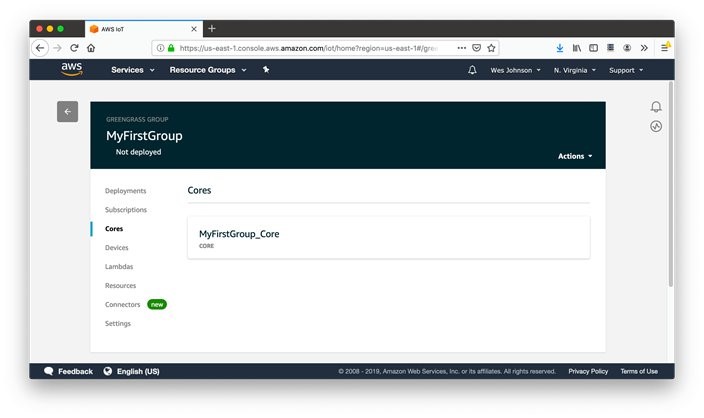The width and height of the screenshot is (704, 418).
Task: Close the AWS IoT browser tab
Action: click(194, 29)
